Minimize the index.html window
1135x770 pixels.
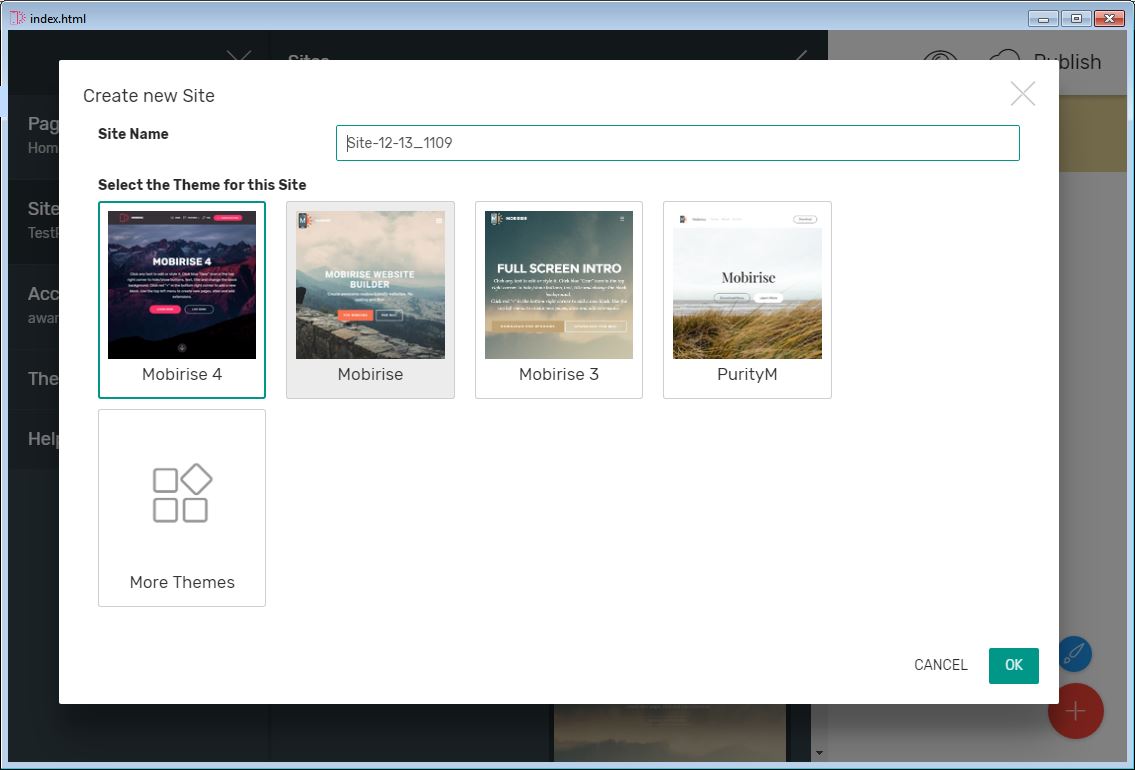1043,18
